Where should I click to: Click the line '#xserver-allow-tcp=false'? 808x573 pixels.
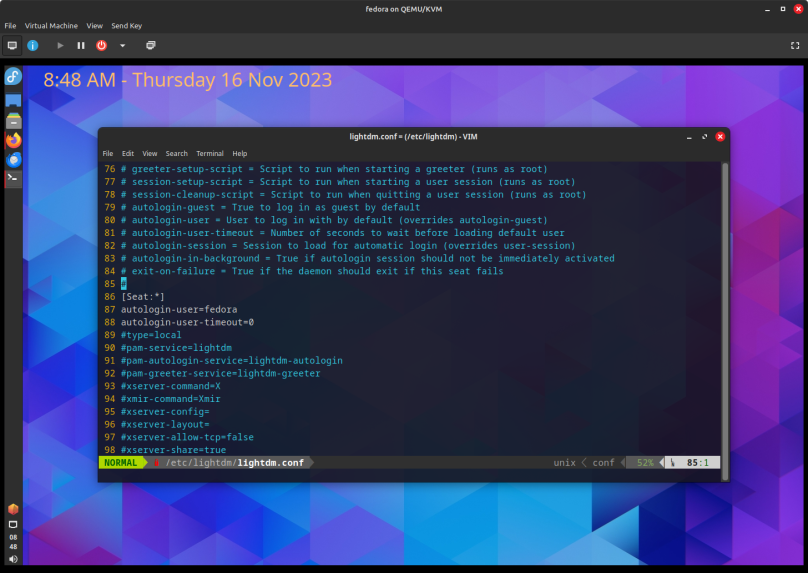point(188,437)
